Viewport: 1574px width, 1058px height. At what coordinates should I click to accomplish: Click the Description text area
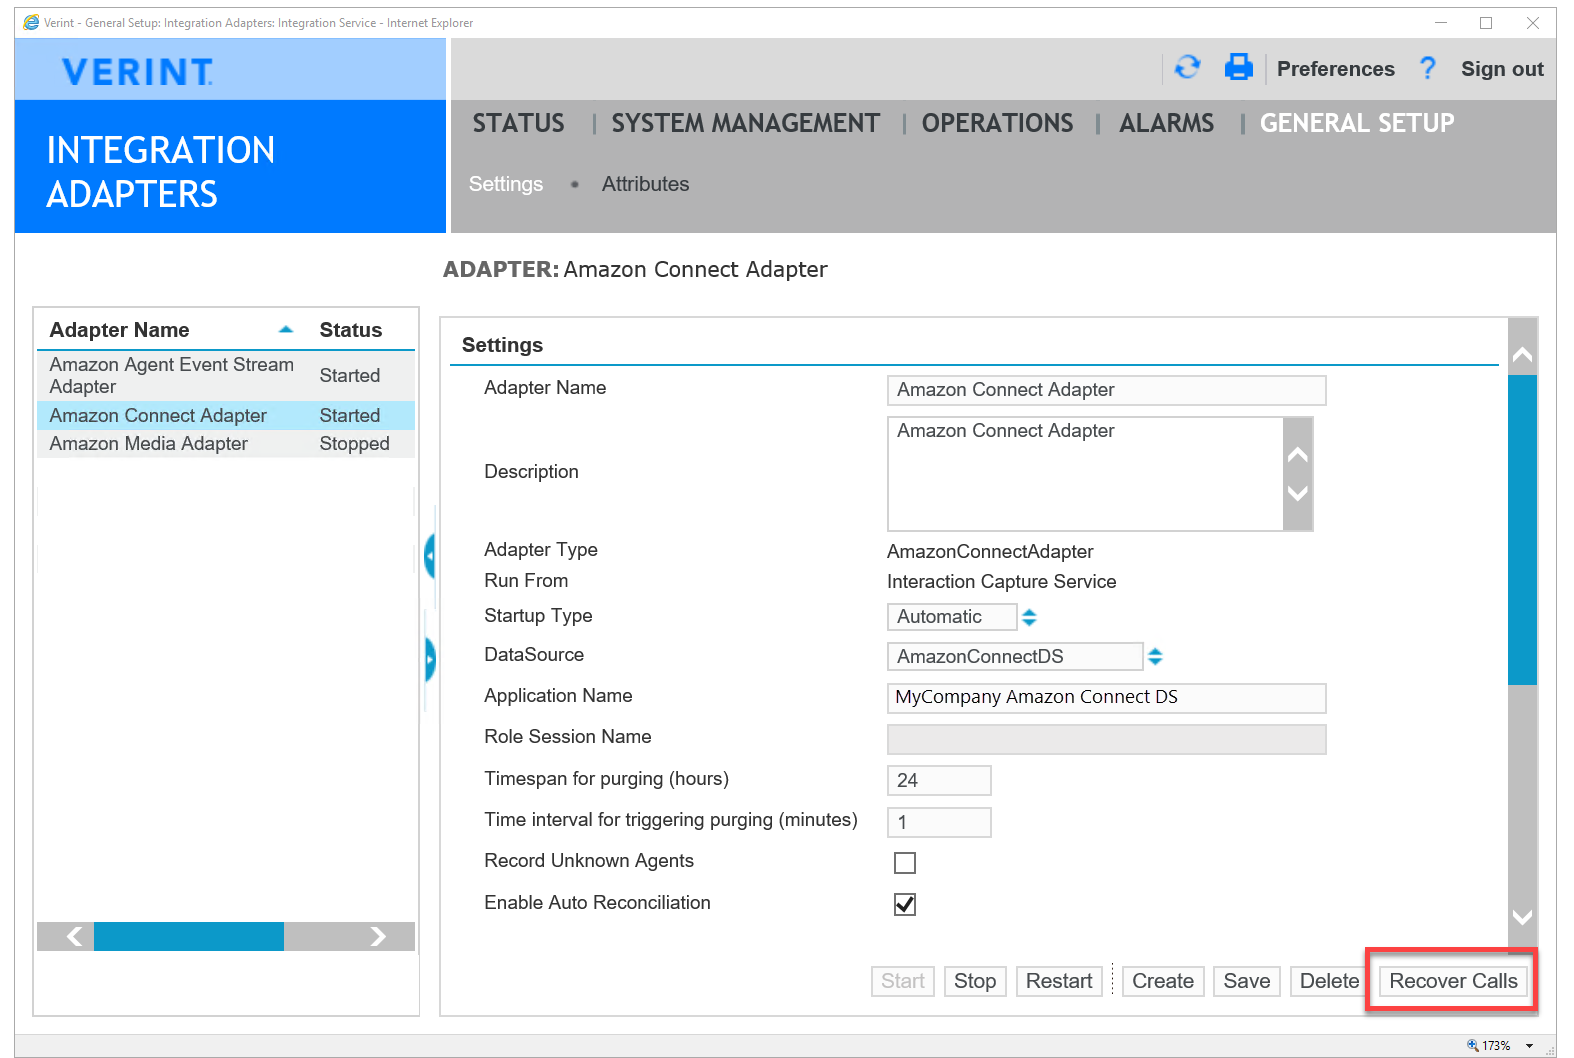(x=1085, y=474)
